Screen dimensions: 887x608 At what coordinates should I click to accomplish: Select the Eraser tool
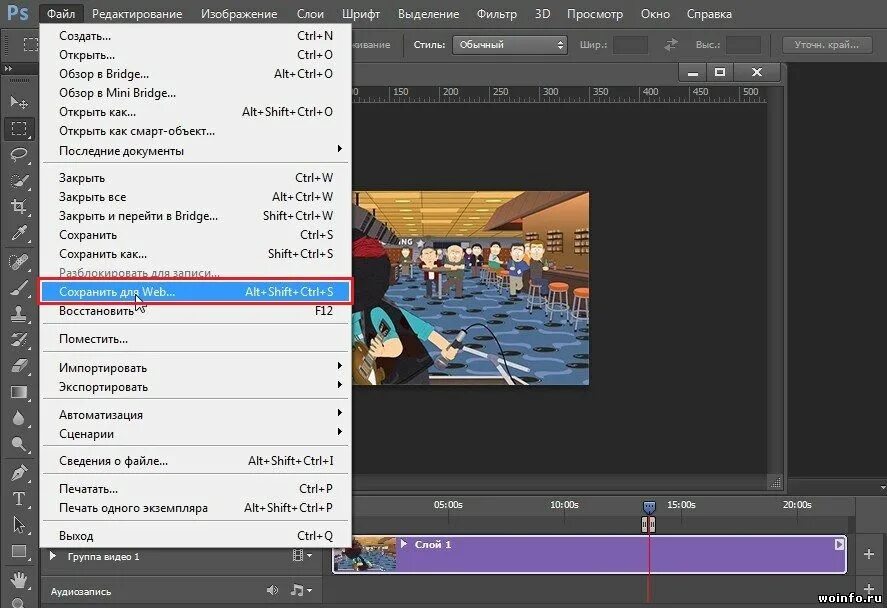tap(19, 366)
